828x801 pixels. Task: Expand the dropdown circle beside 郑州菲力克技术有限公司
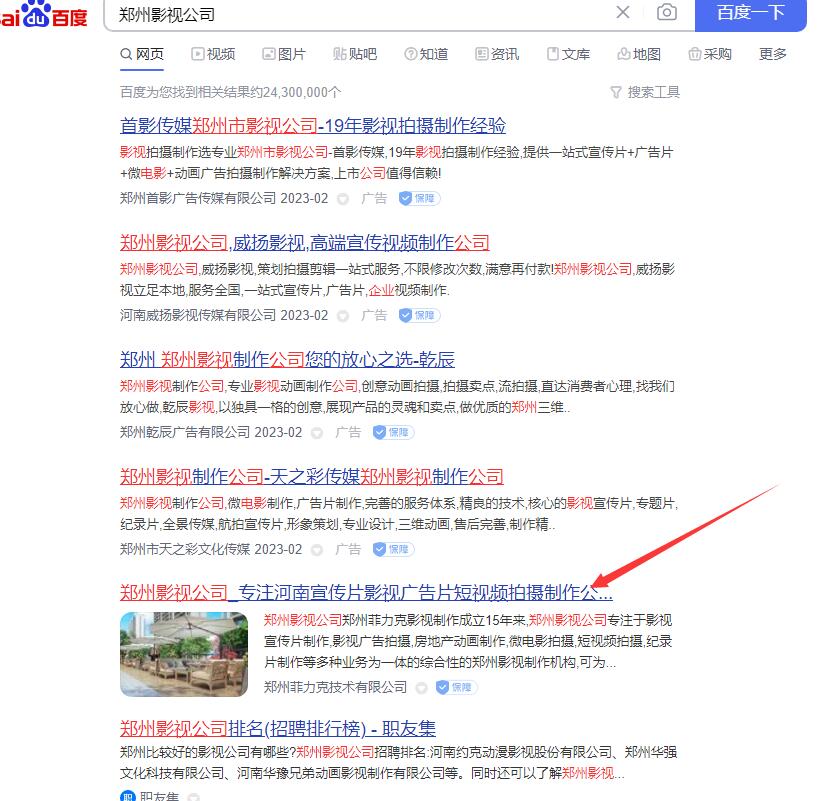(421, 688)
